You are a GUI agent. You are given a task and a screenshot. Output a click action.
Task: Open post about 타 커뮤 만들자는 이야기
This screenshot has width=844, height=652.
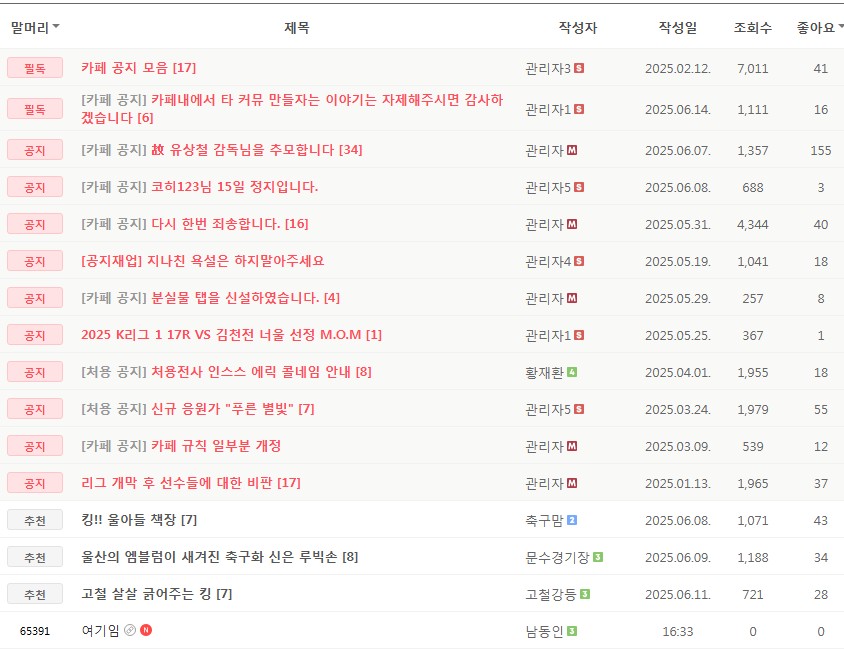point(292,108)
